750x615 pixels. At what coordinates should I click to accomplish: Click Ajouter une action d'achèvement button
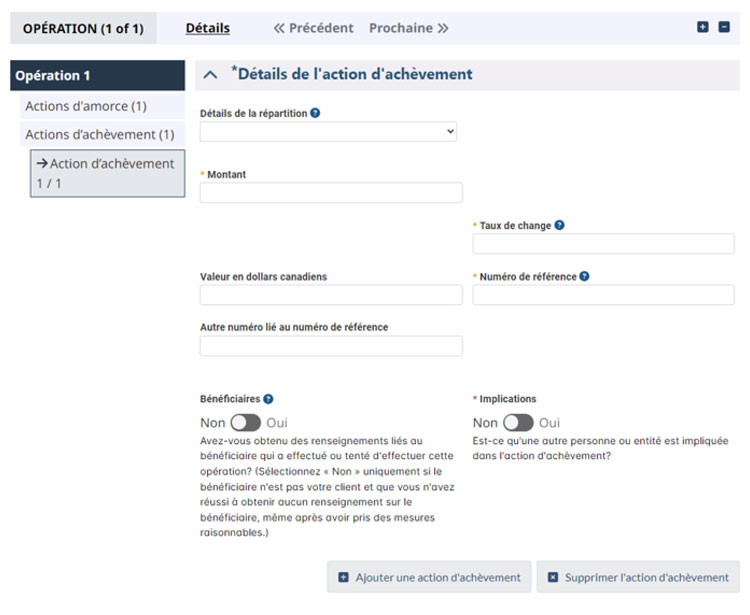tap(429, 577)
